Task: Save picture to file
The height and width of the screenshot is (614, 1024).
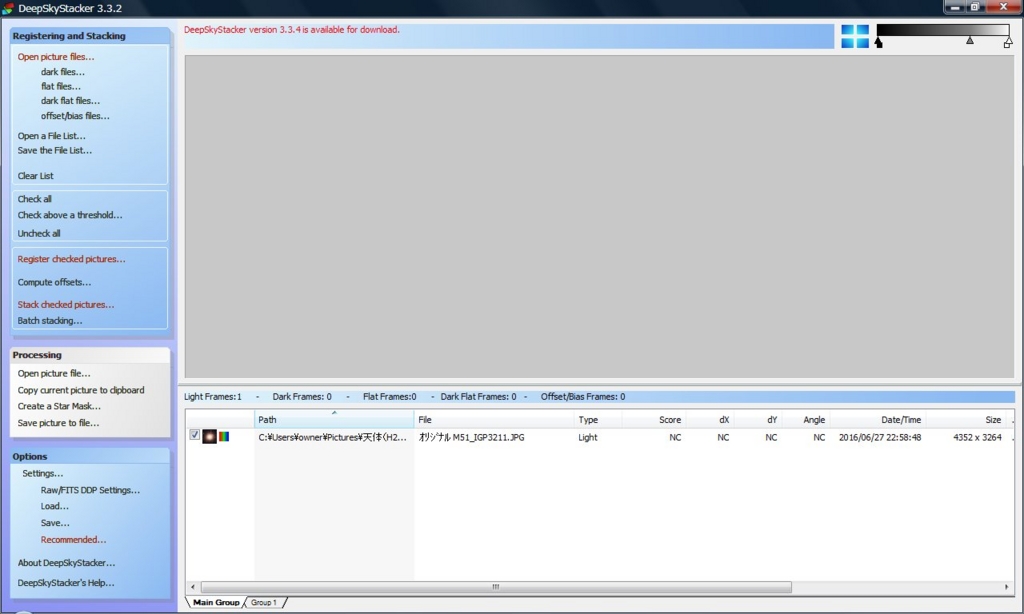Action: (59, 423)
